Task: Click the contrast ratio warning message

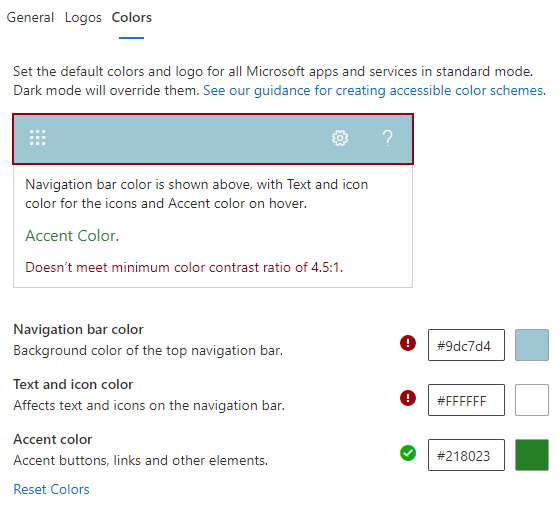Action: coord(184,267)
